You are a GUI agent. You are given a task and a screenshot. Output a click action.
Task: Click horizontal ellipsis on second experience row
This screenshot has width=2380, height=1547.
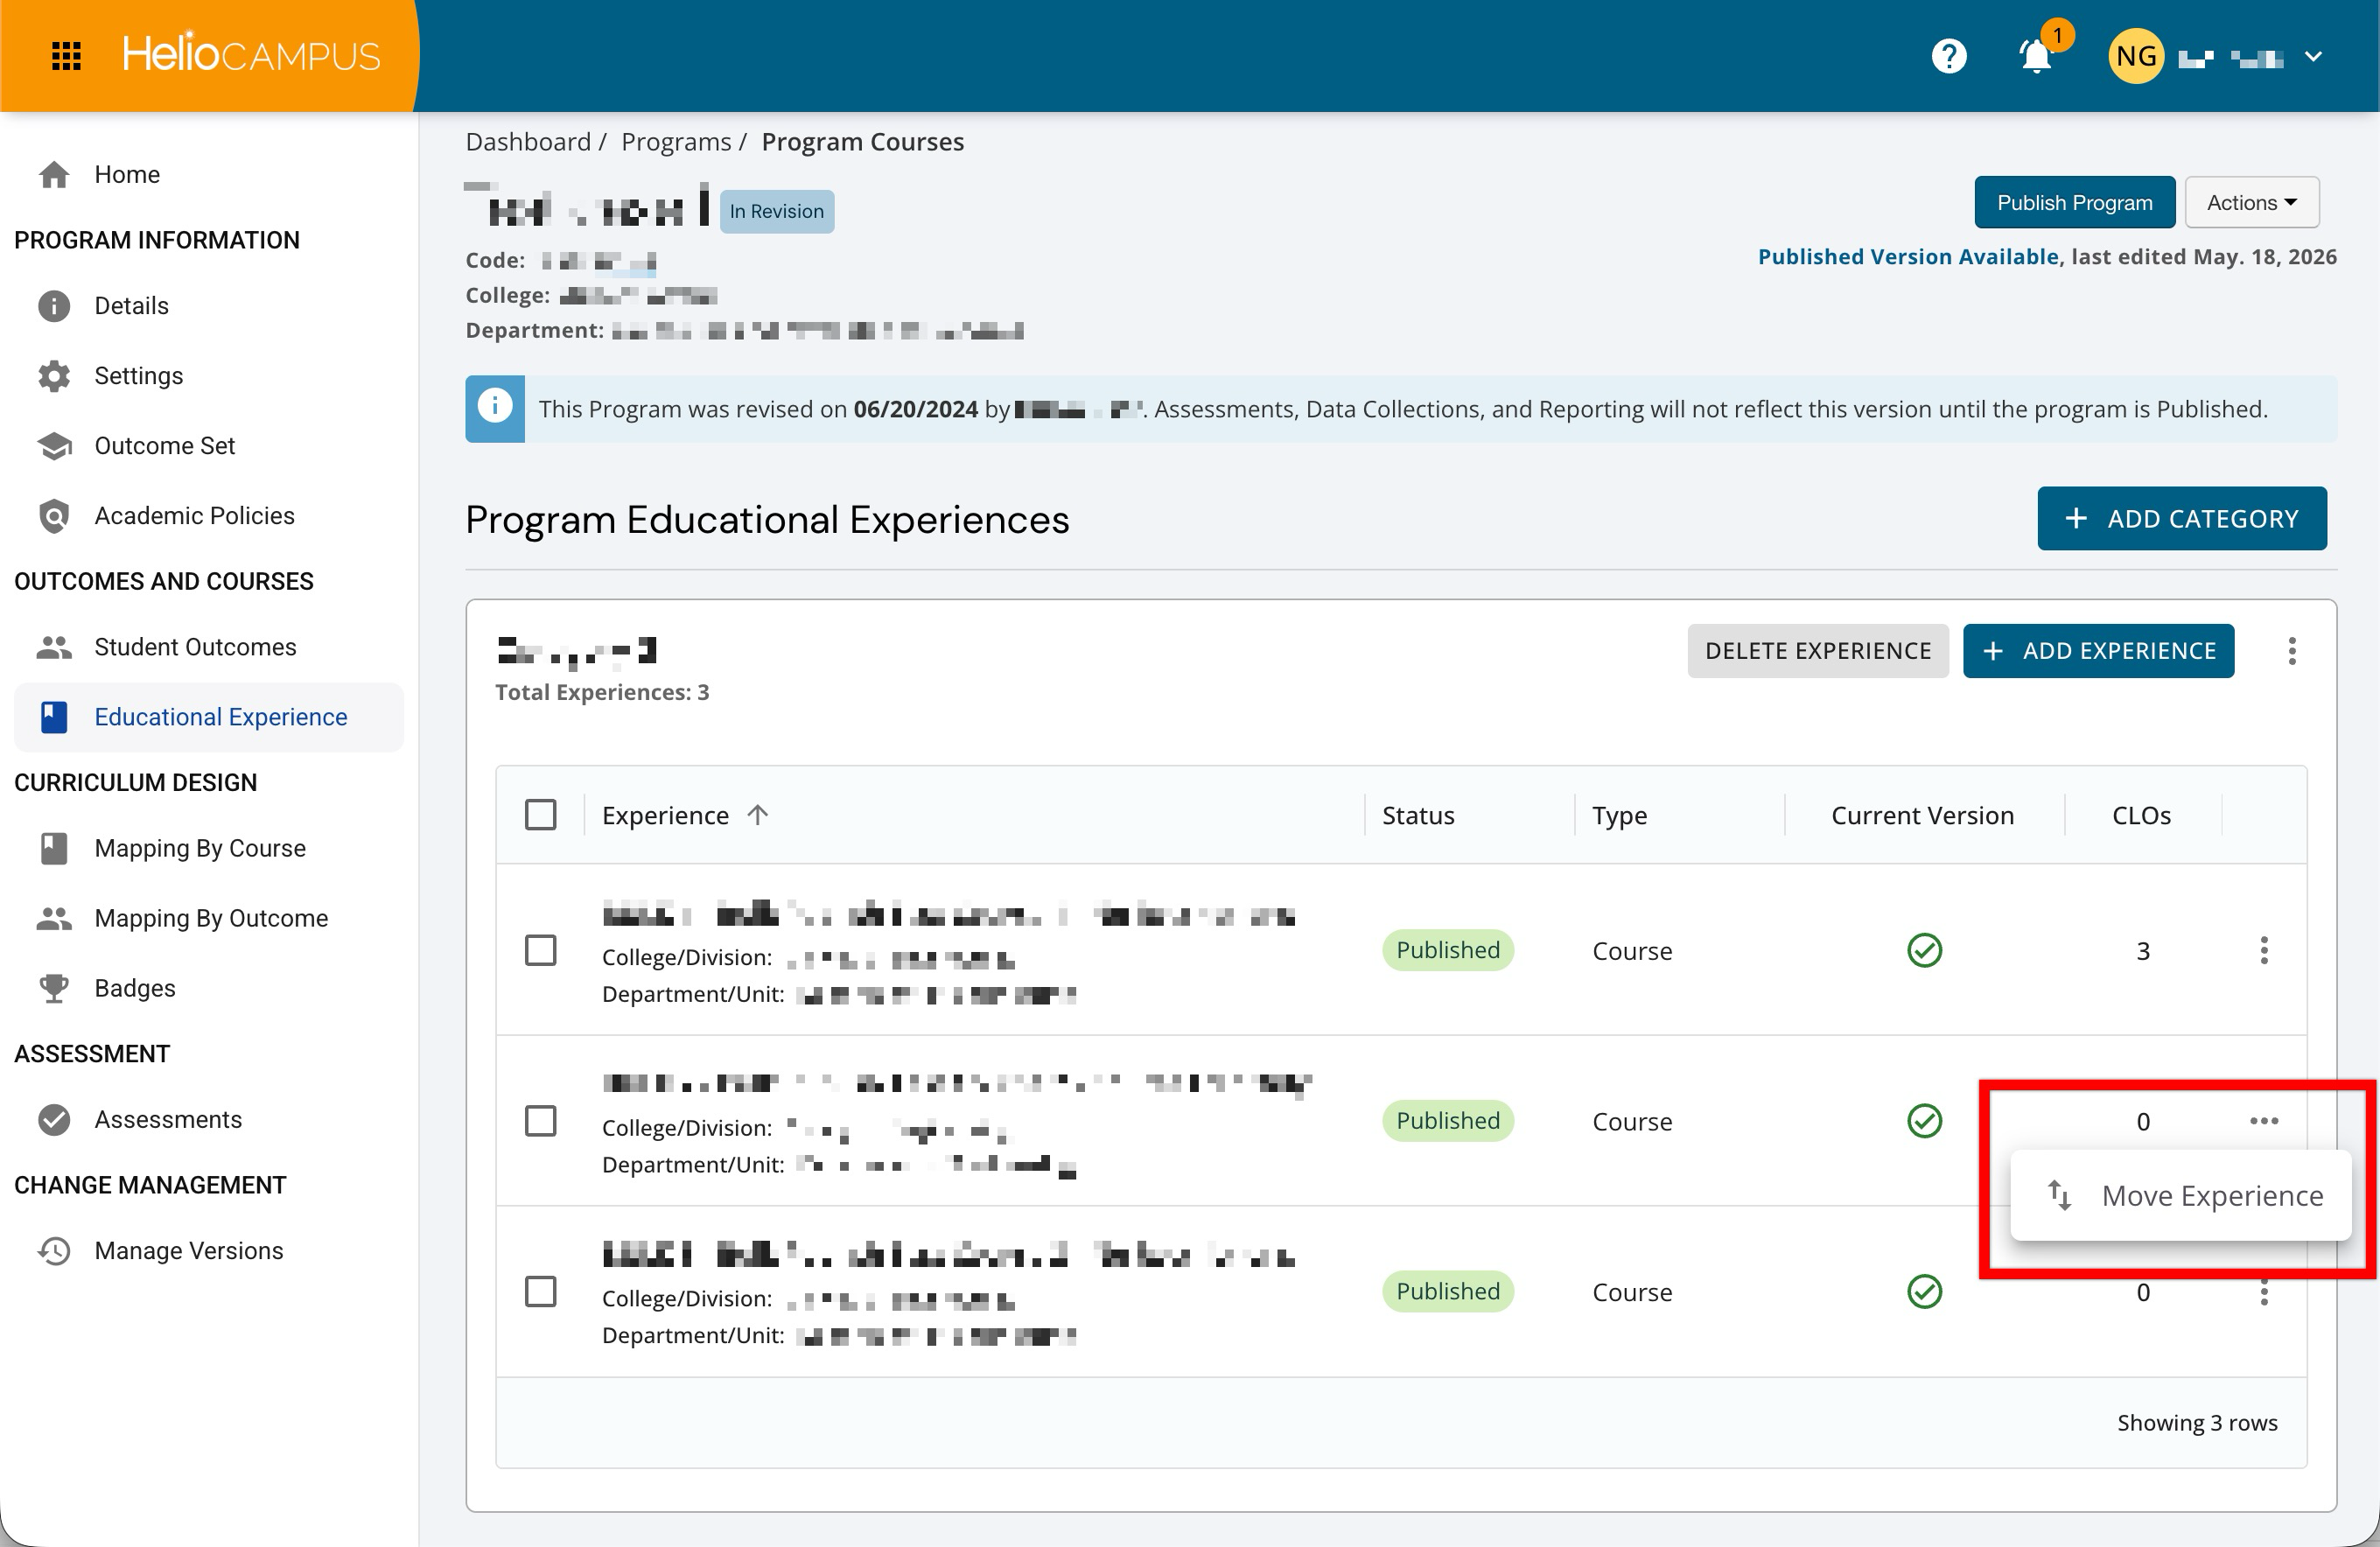click(x=2264, y=1121)
